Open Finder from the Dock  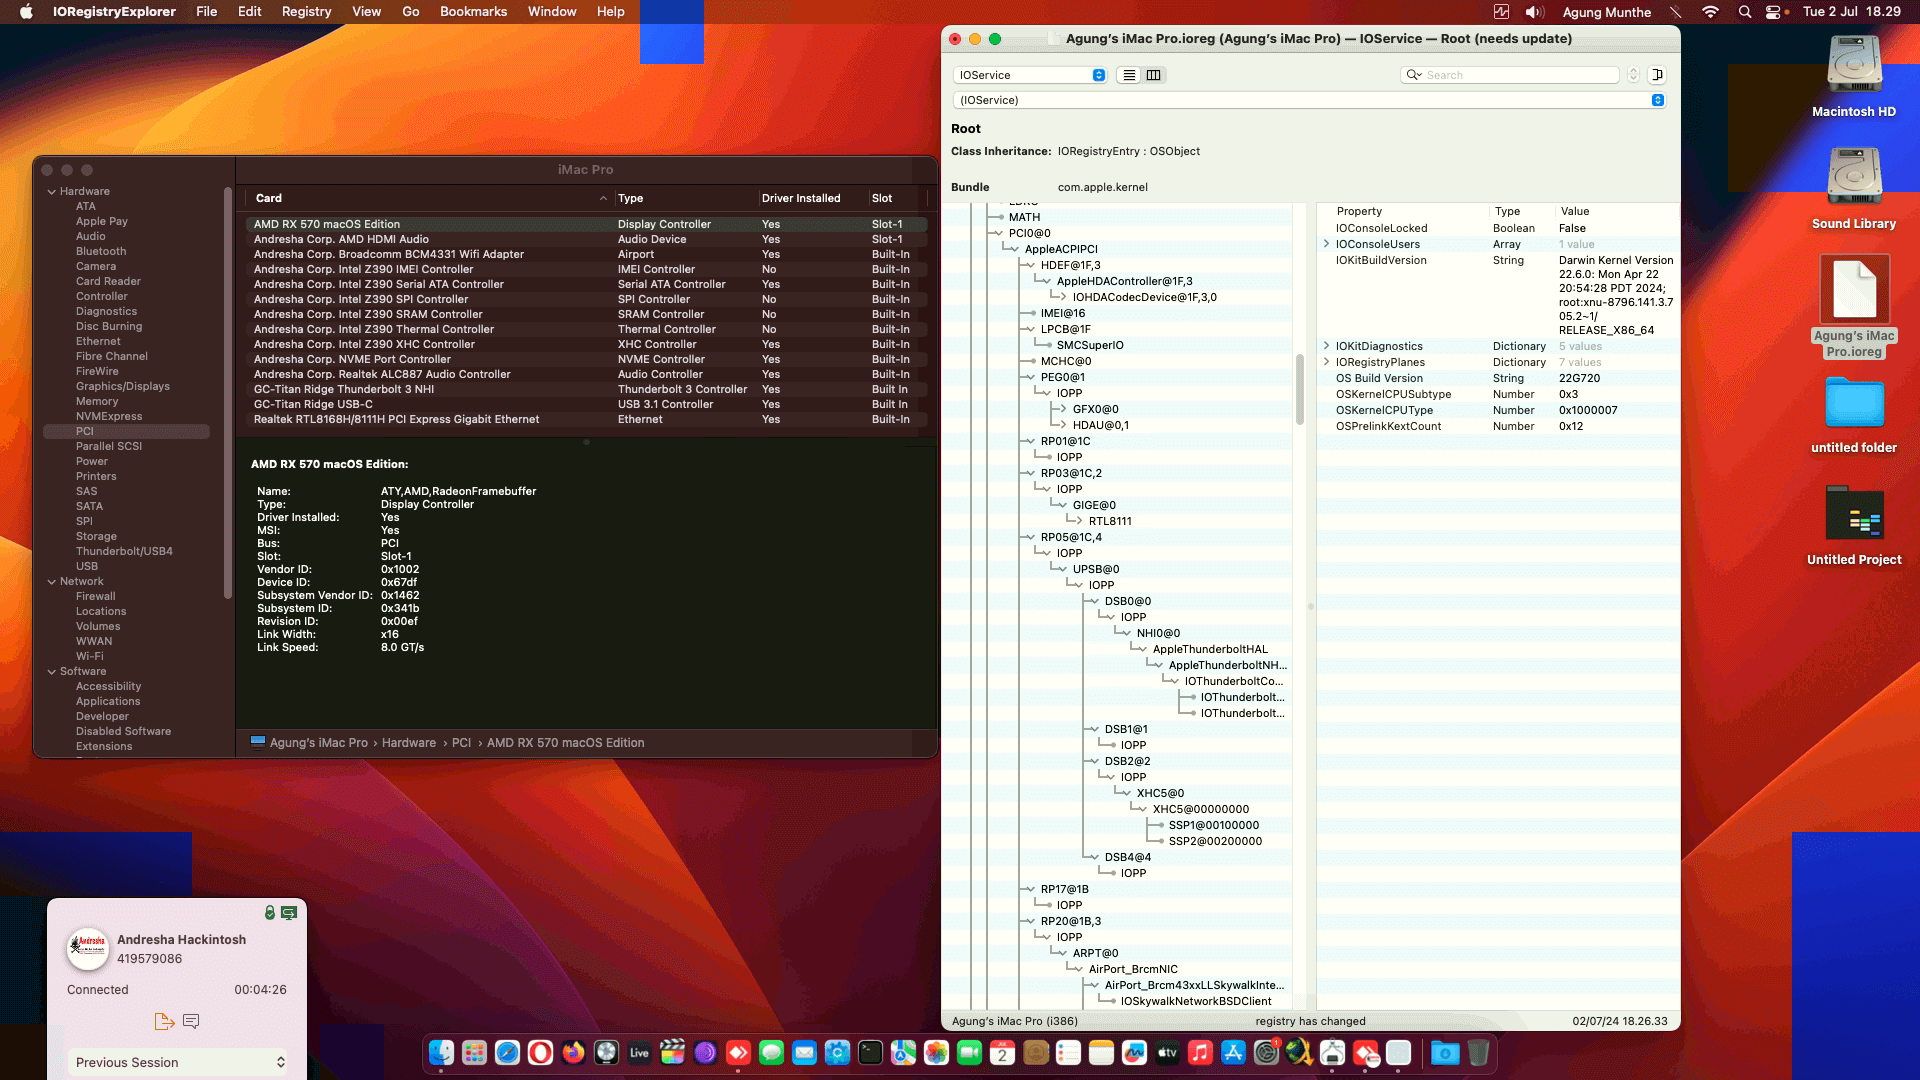[x=441, y=1052]
